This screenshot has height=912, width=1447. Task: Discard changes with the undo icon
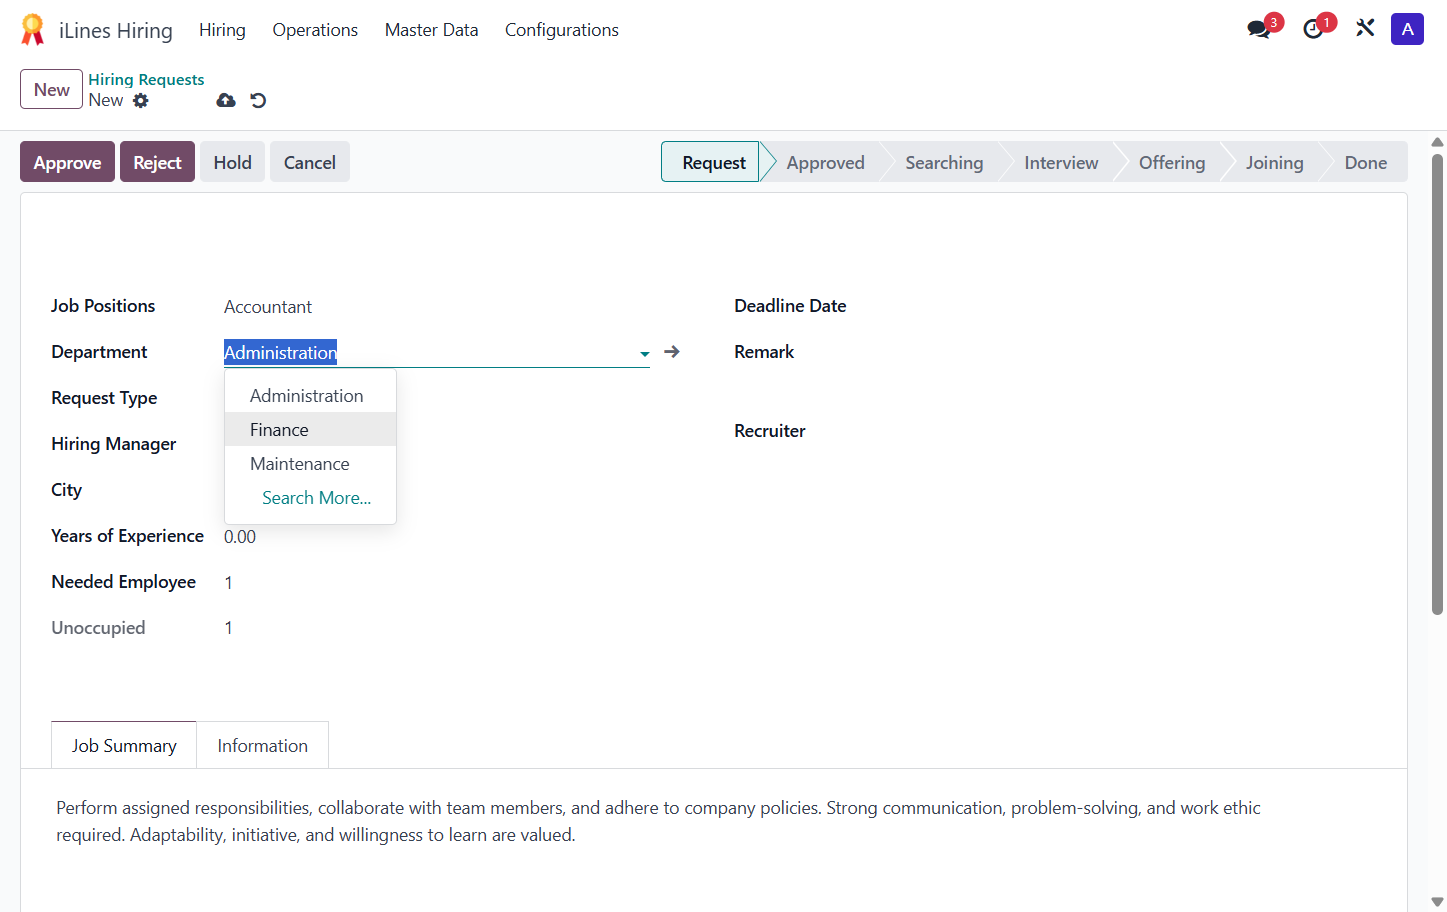coord(258,100)
